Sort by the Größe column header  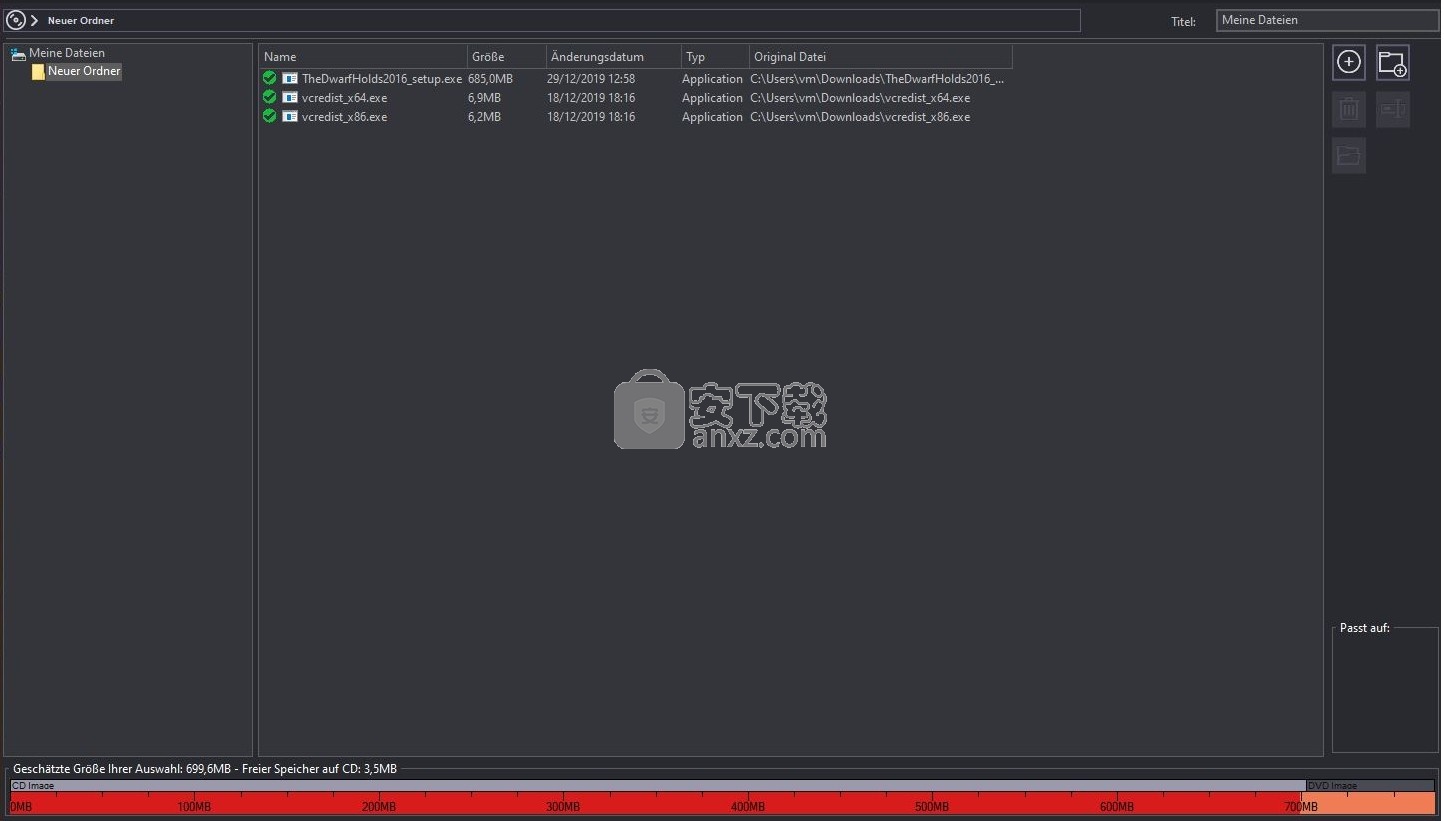pyautogui.click(x=506, y=57)
